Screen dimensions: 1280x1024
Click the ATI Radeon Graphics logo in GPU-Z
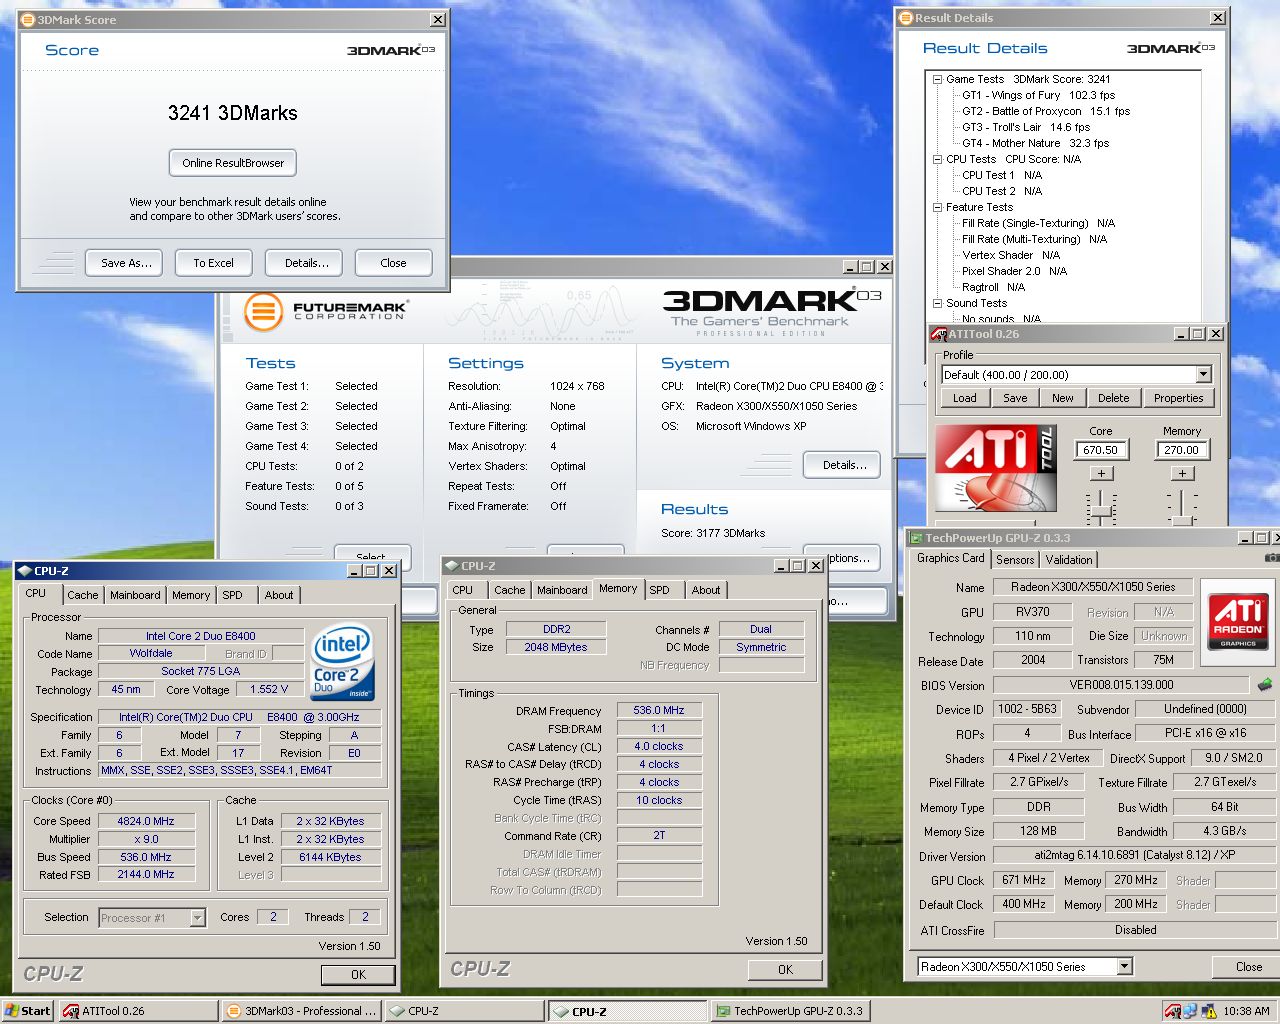click(1237, 621)
